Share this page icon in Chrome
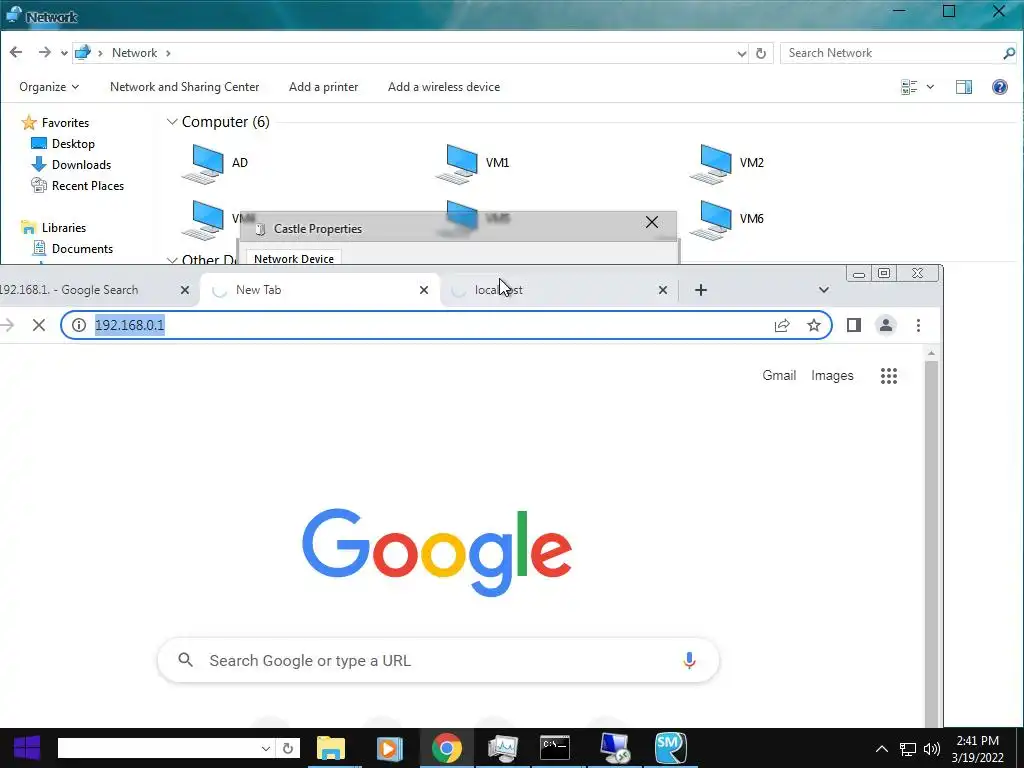 pos(782,325)
